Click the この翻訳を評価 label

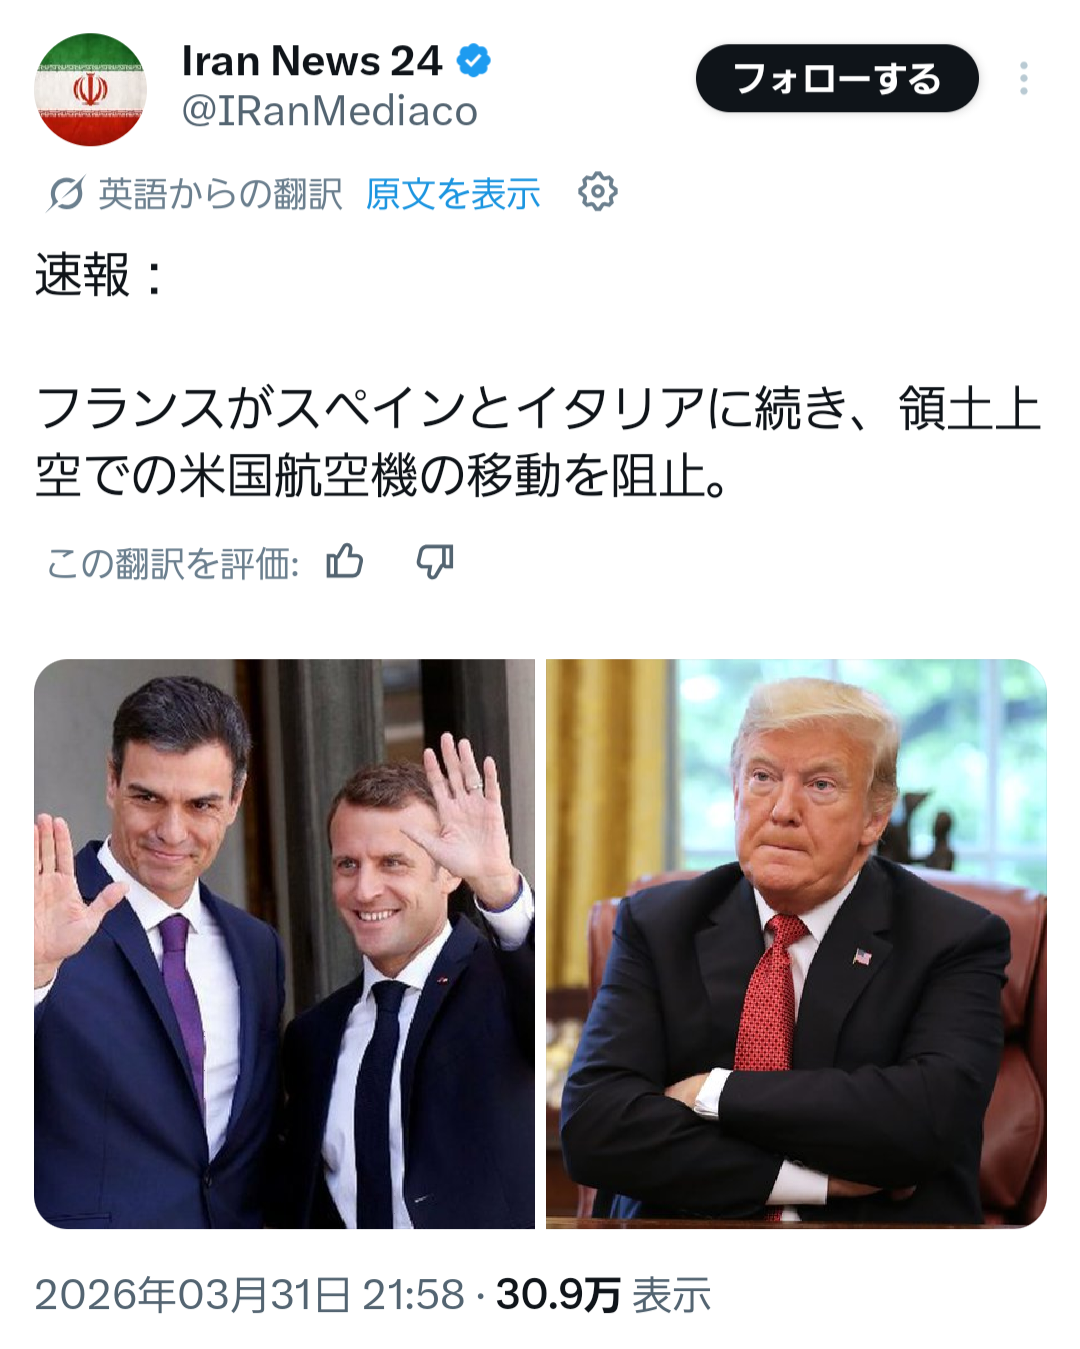173,563
